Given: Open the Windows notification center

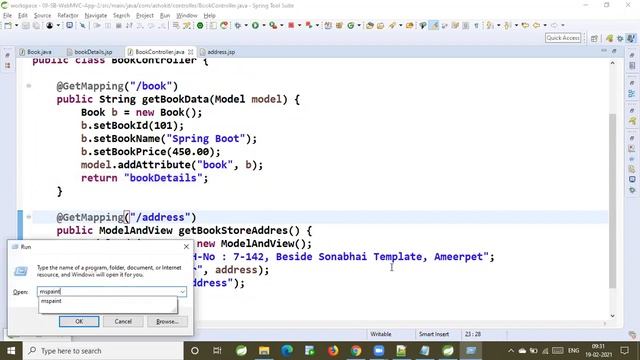Looking at the screenshot, I should click(x=624, y=351).
